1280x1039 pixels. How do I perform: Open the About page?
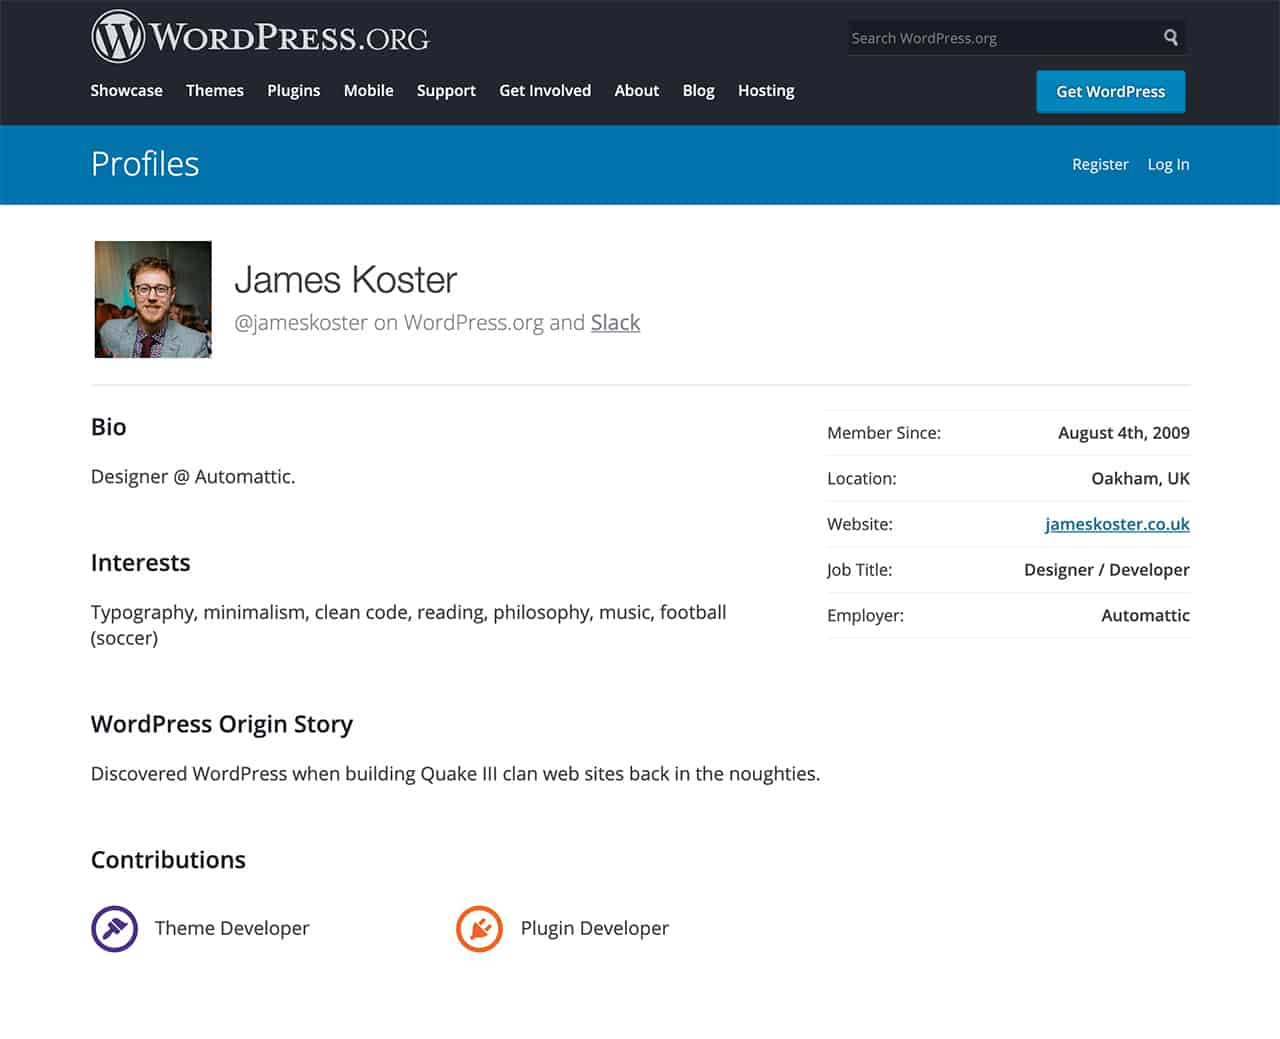637,90
